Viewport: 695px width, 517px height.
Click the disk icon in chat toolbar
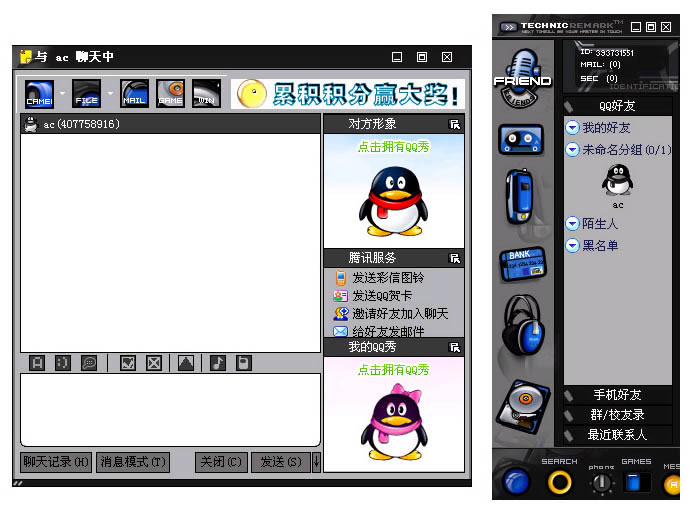tap(243, 363)
